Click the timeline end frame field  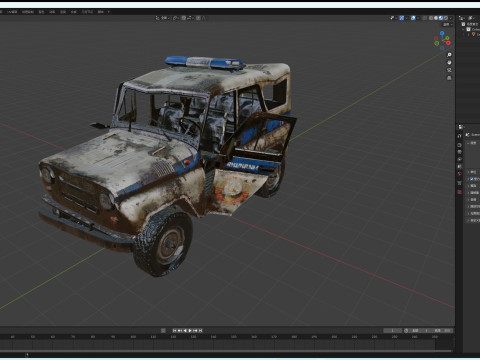coord(443,331)
